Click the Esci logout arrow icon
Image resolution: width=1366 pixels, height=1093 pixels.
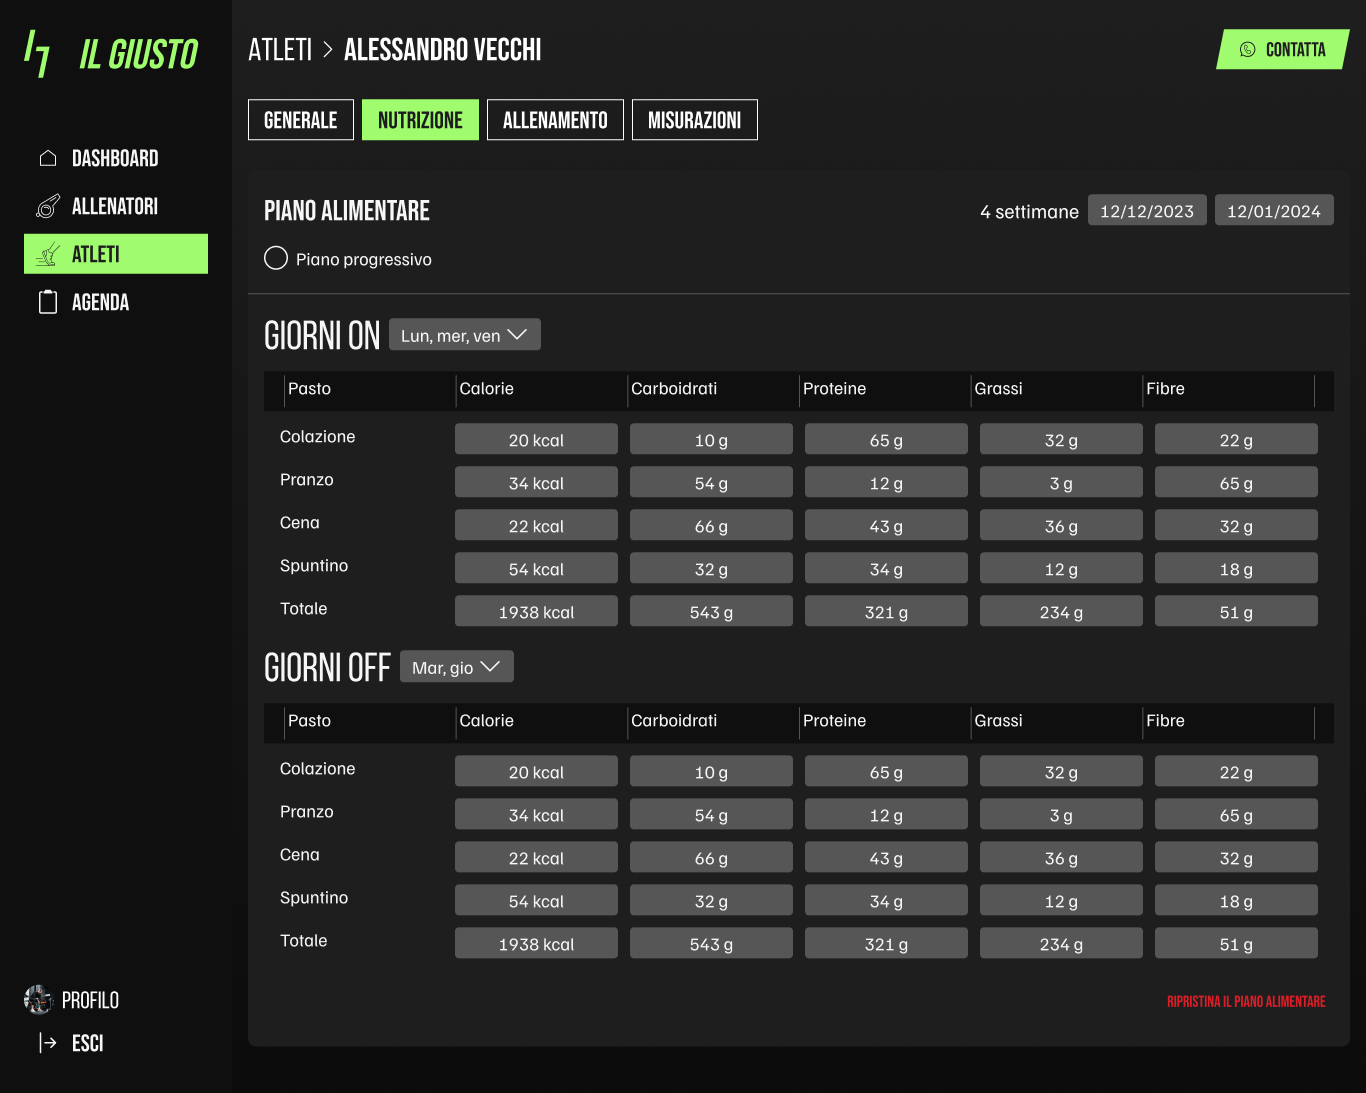click(47, 1043)
